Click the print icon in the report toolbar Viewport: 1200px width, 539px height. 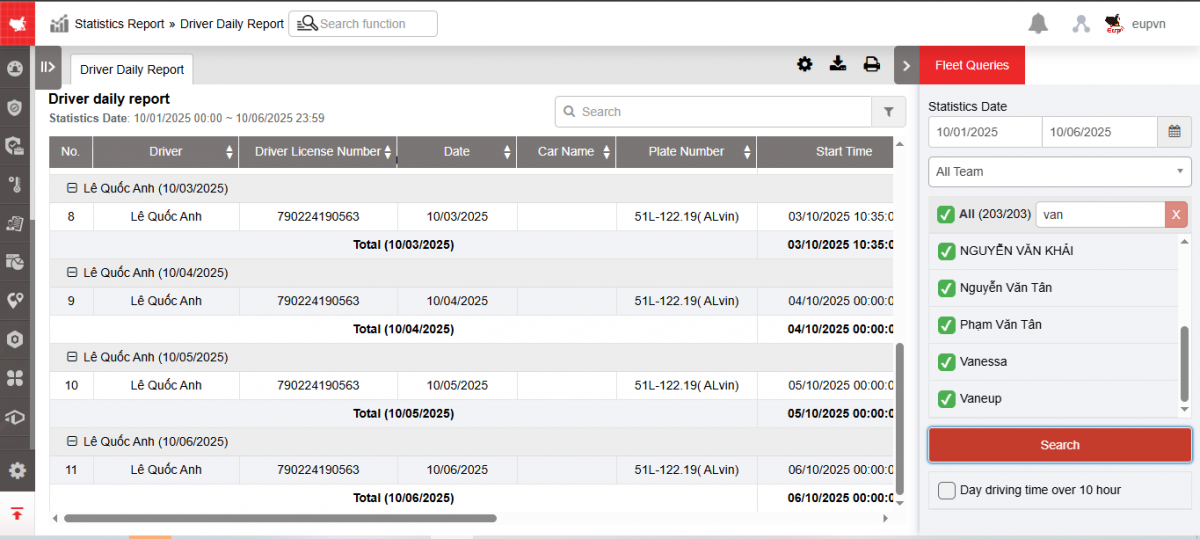[872, 65]
